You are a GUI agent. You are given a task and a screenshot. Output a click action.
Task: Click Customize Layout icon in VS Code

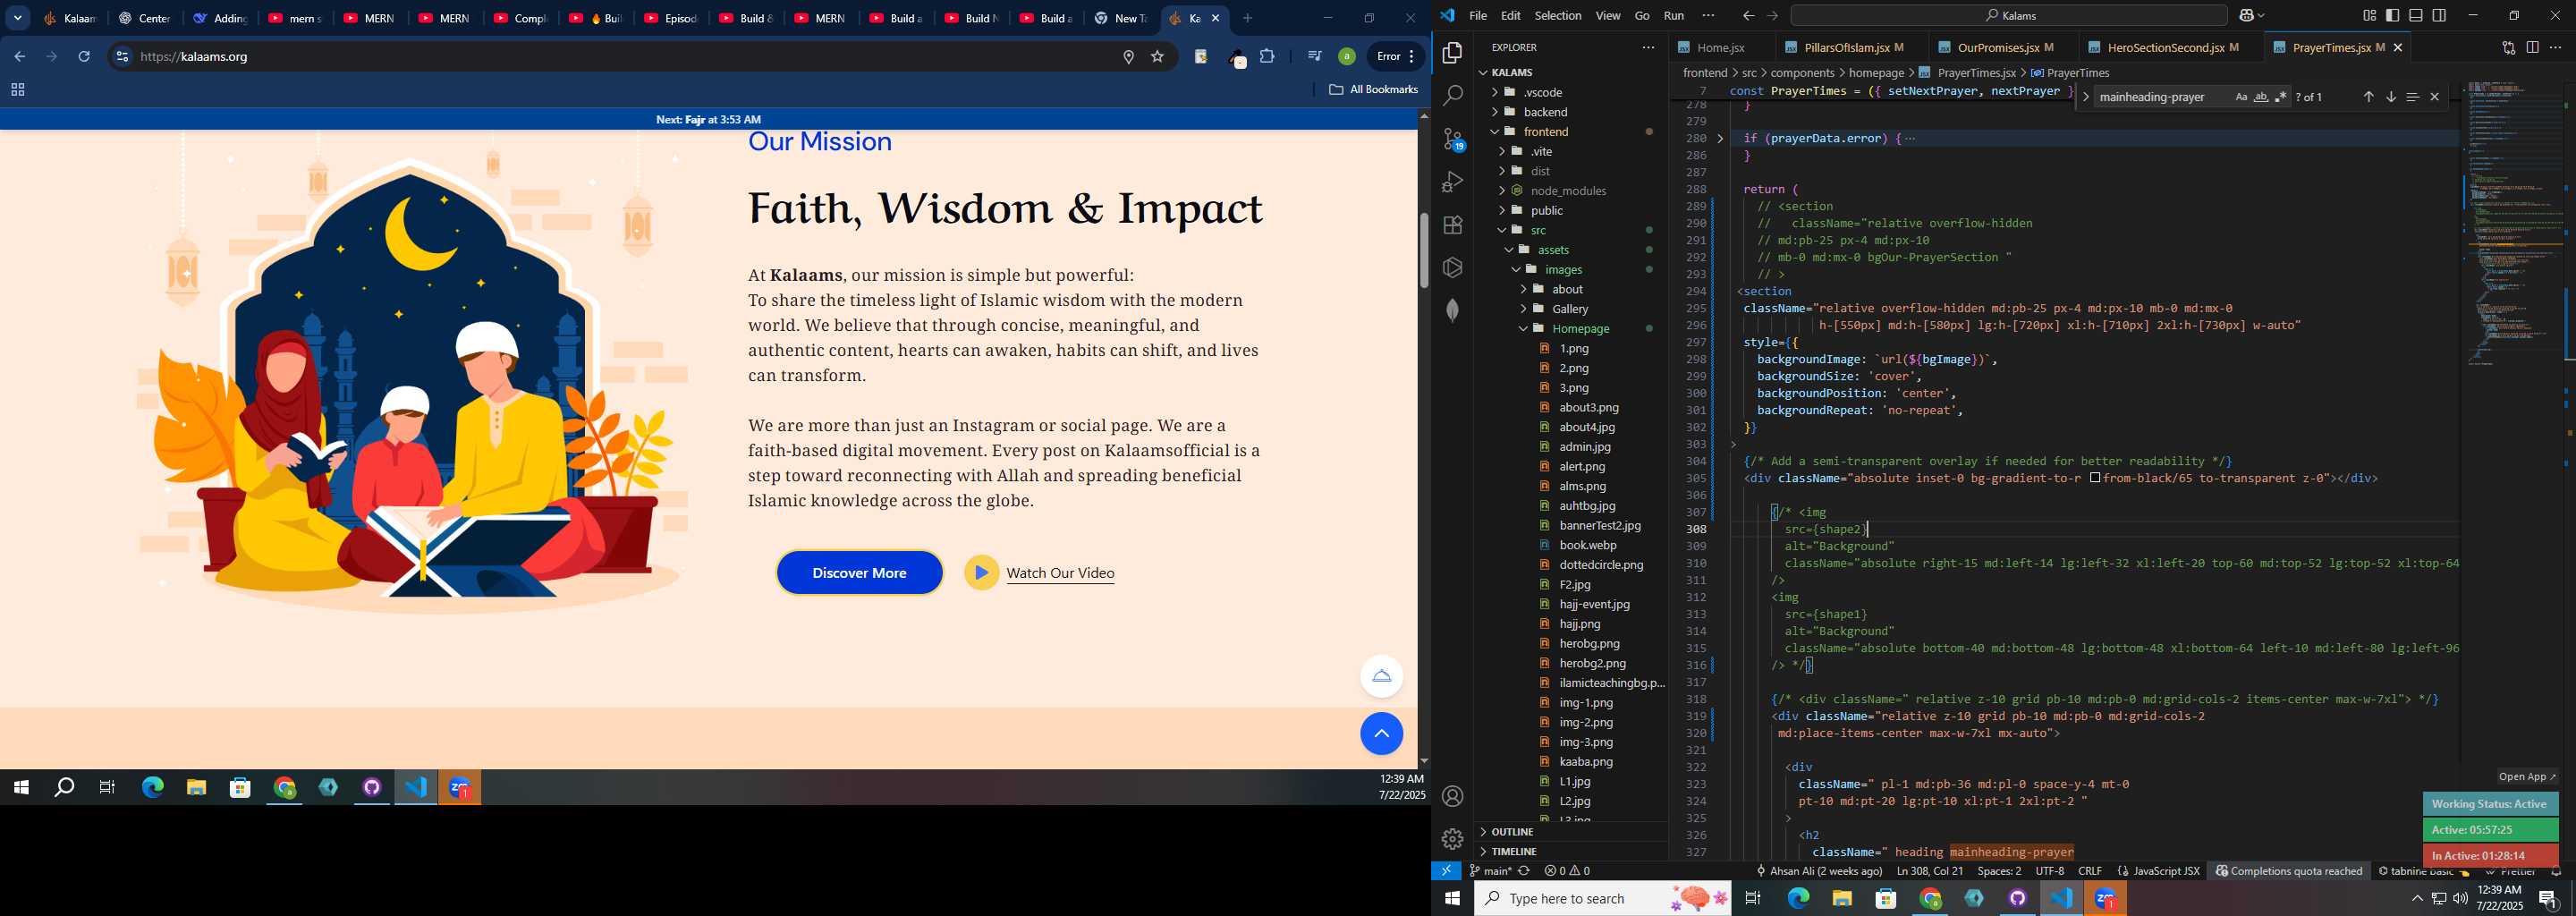point(2369,16)
